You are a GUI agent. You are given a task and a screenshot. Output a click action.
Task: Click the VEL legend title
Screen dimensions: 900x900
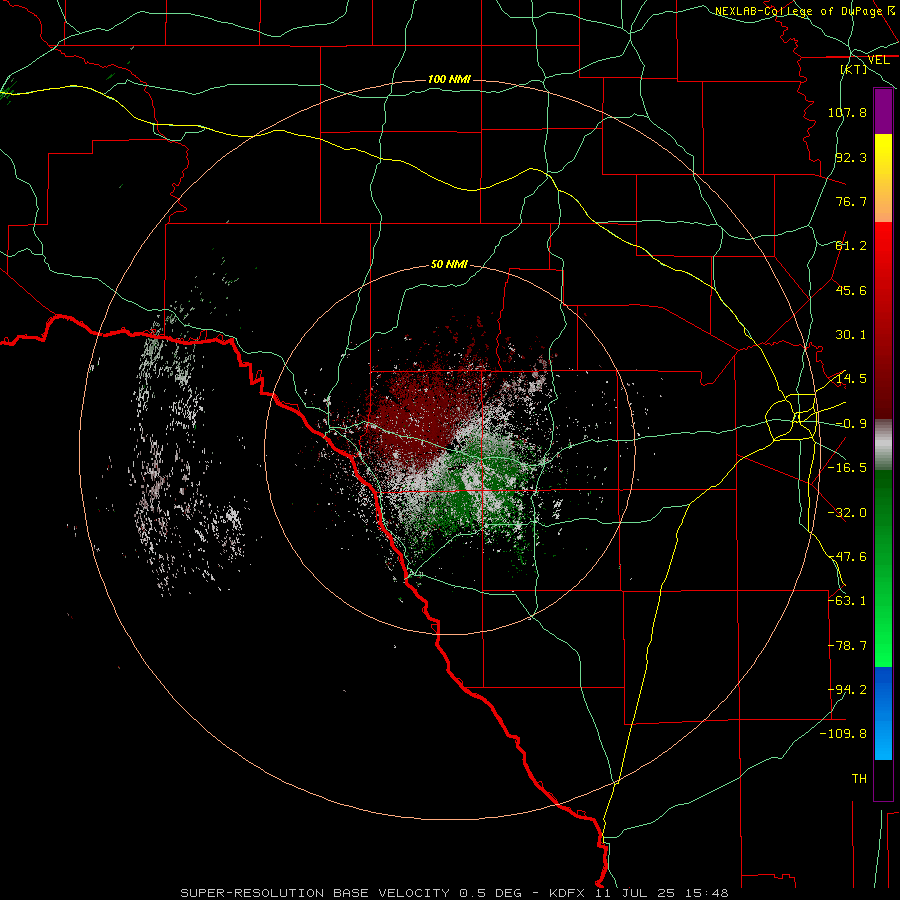[x=879, y=60]
